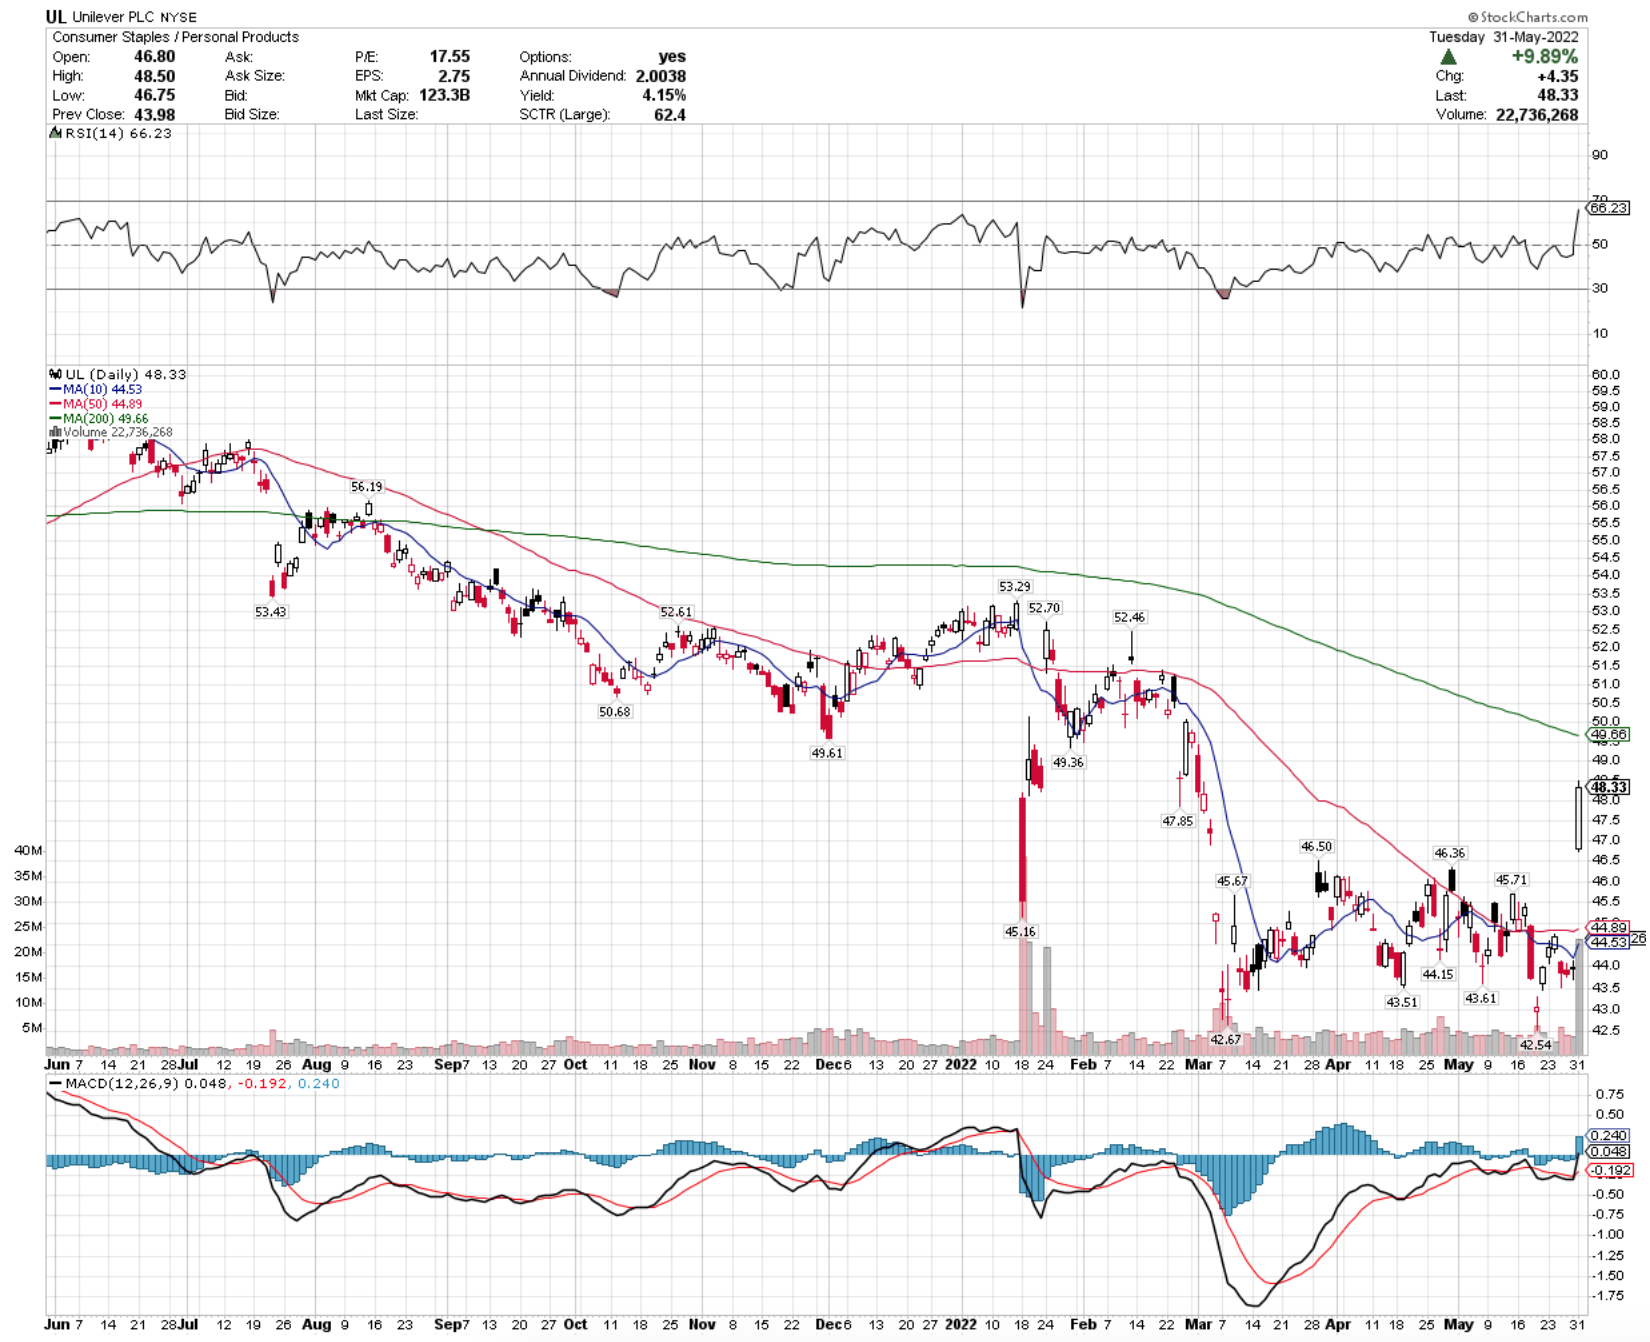Click the RSI(14) 66.23 indicator label
This screenshot has width=1650, height=1342.
(118, 133)
